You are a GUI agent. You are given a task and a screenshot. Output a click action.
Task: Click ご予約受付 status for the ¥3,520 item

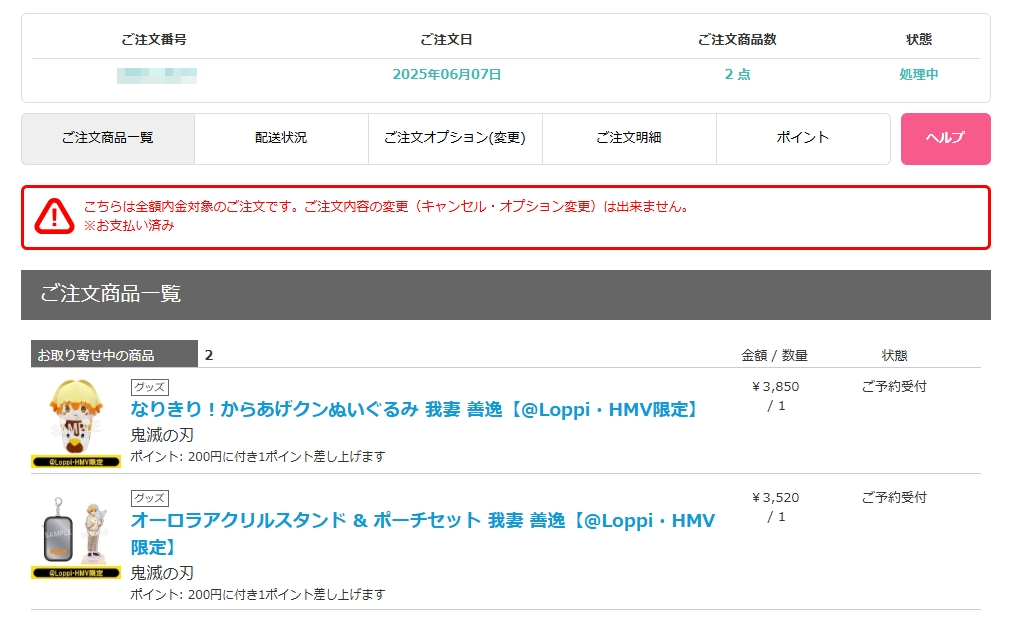pos(894,498)
